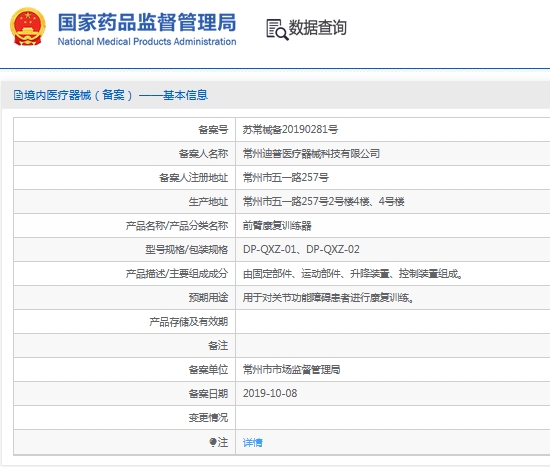The width and height of the screenshot is (550, 467).
Task: Select the date 2019-10-08
Action: coord(270,393)
